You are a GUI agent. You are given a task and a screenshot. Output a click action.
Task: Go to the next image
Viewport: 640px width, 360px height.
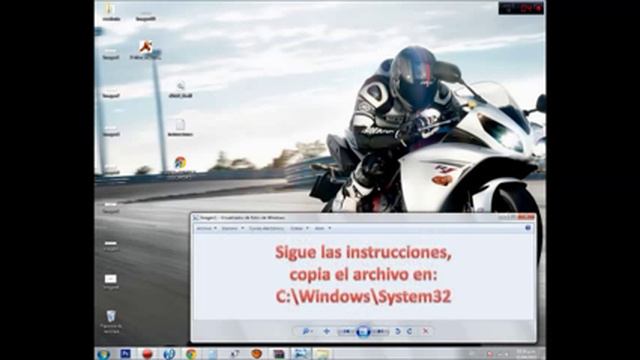pyautogui.click(x=380, y=331)
